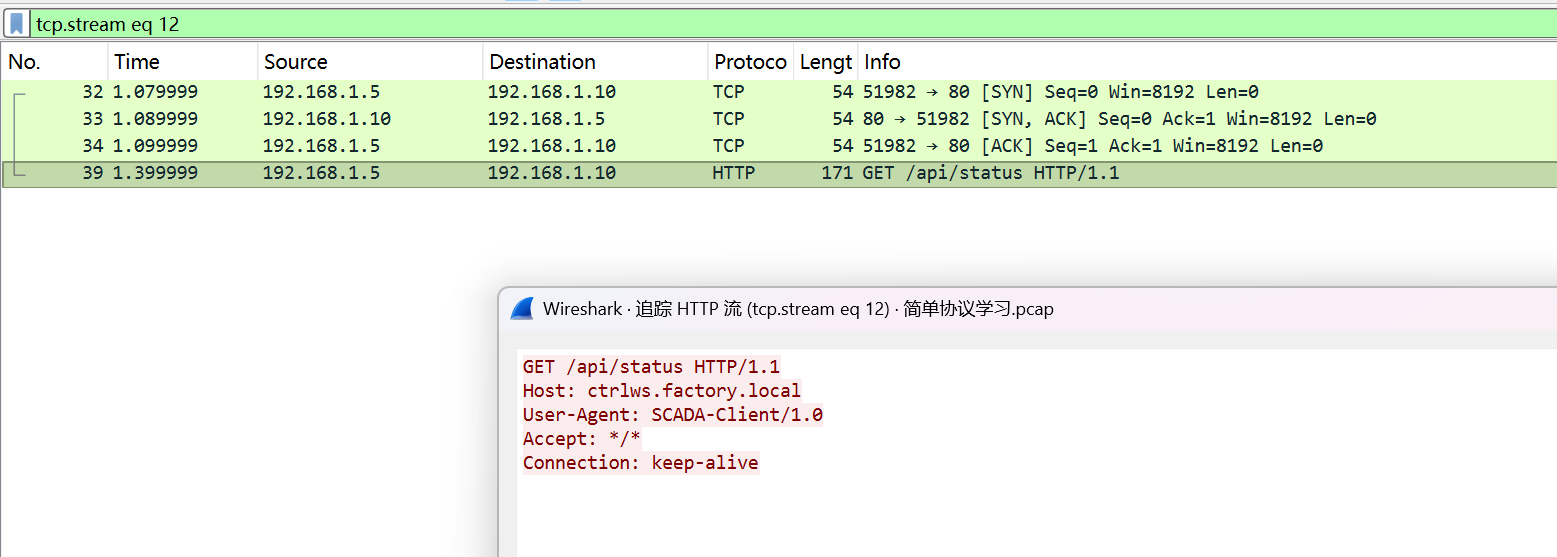Click the Connection: keep-alive line
Viewport: 1557px width, 557px height.
[640, 463]
